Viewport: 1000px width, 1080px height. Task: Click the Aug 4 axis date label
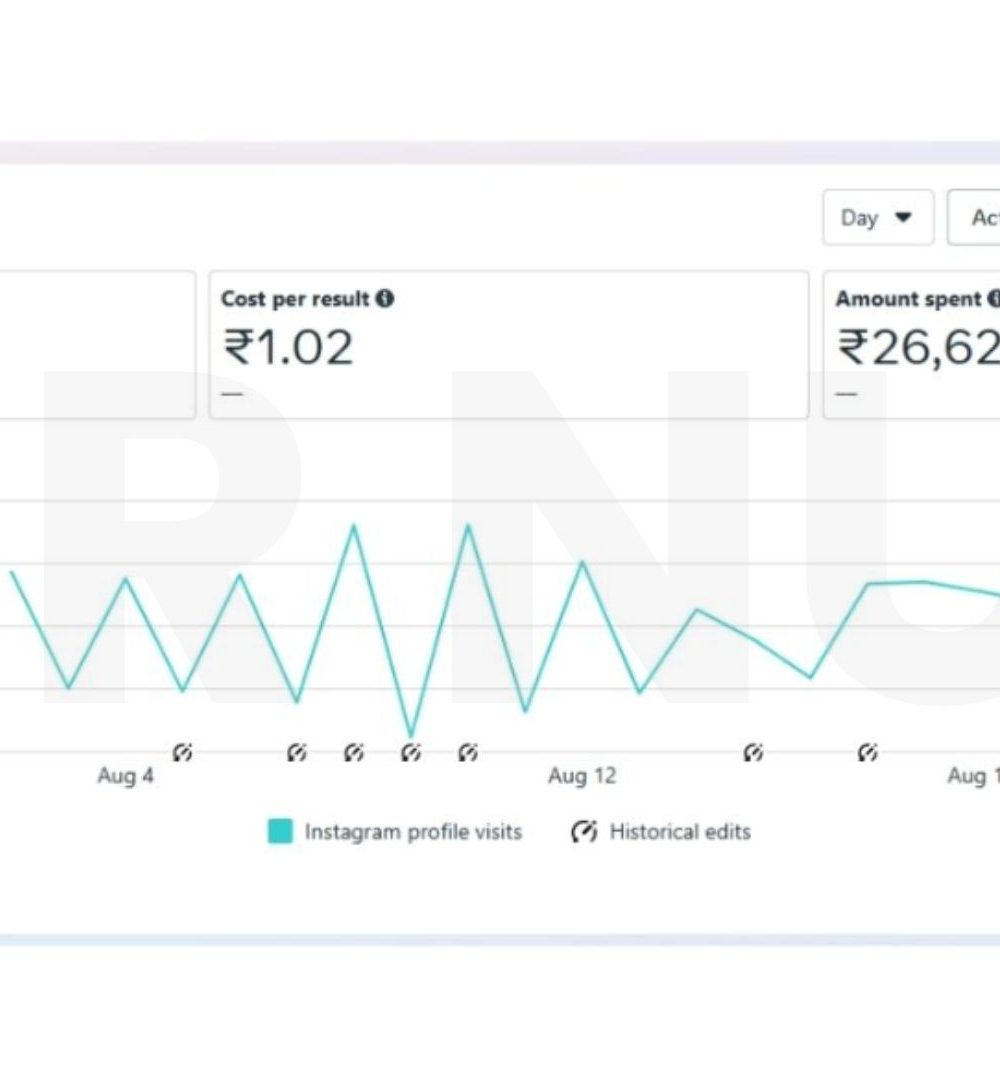tap(125, 776)
